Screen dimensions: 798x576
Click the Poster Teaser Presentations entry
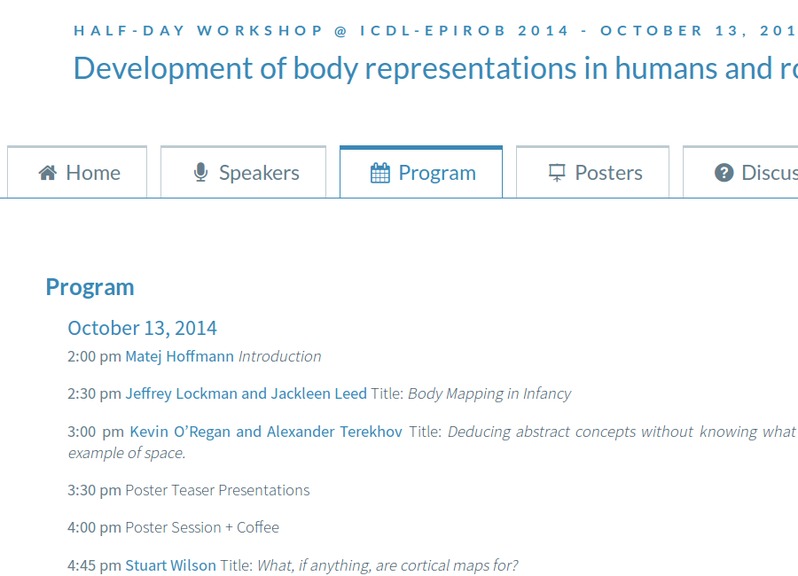click(217, 490)
